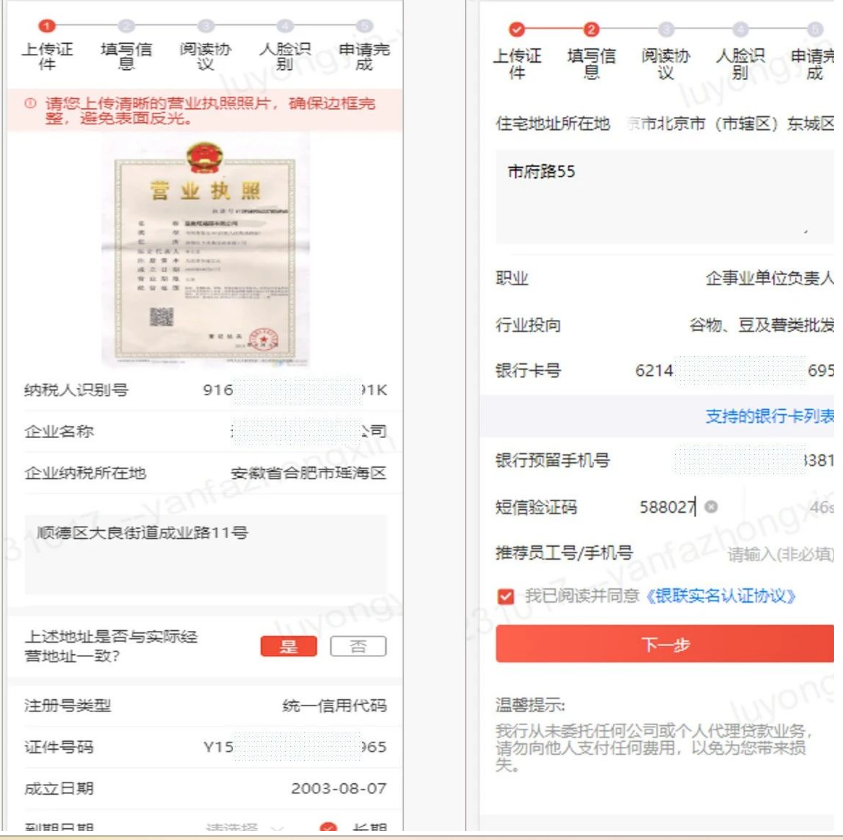Click the QR code on the license image
This screenshot has width=843, height=840.
(161, 317)
